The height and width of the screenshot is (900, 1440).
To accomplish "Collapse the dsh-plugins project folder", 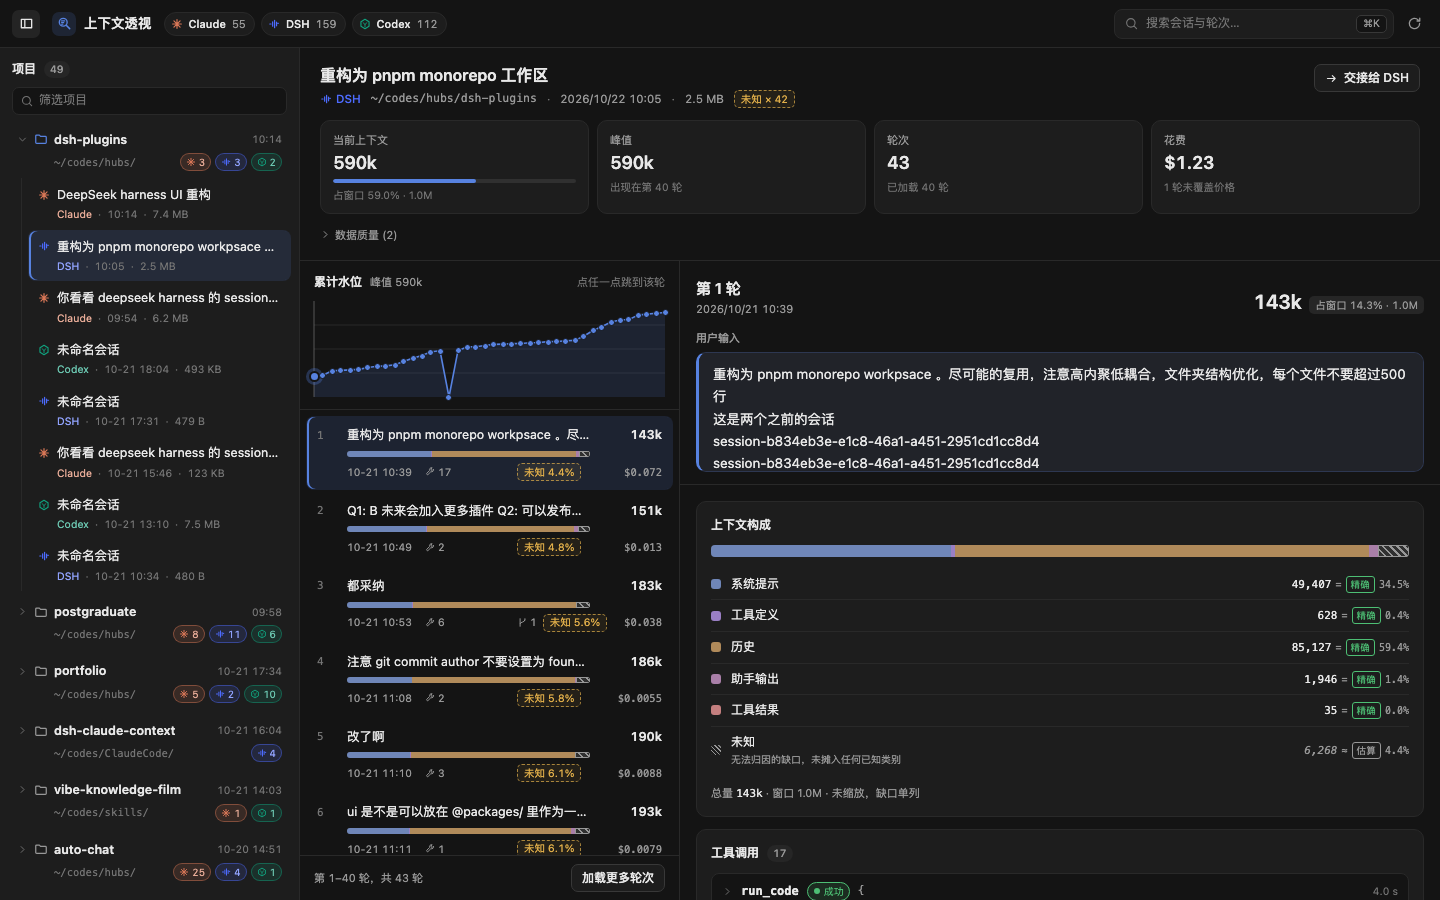I will point(22,139).
